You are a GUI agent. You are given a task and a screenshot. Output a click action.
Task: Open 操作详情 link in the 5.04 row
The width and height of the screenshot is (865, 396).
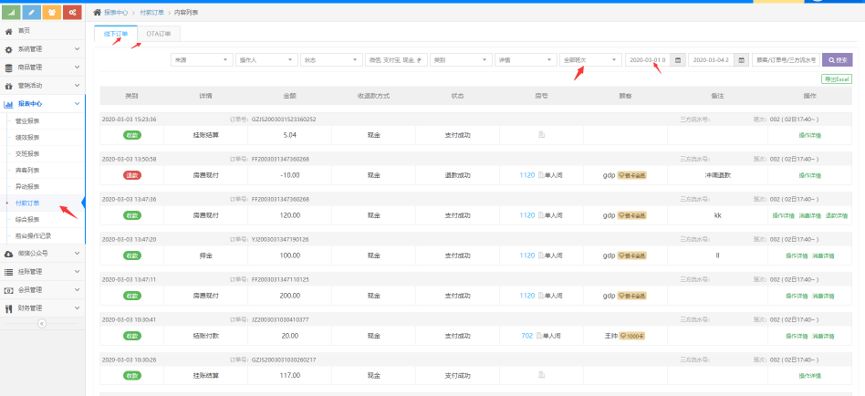coord(810,135)
